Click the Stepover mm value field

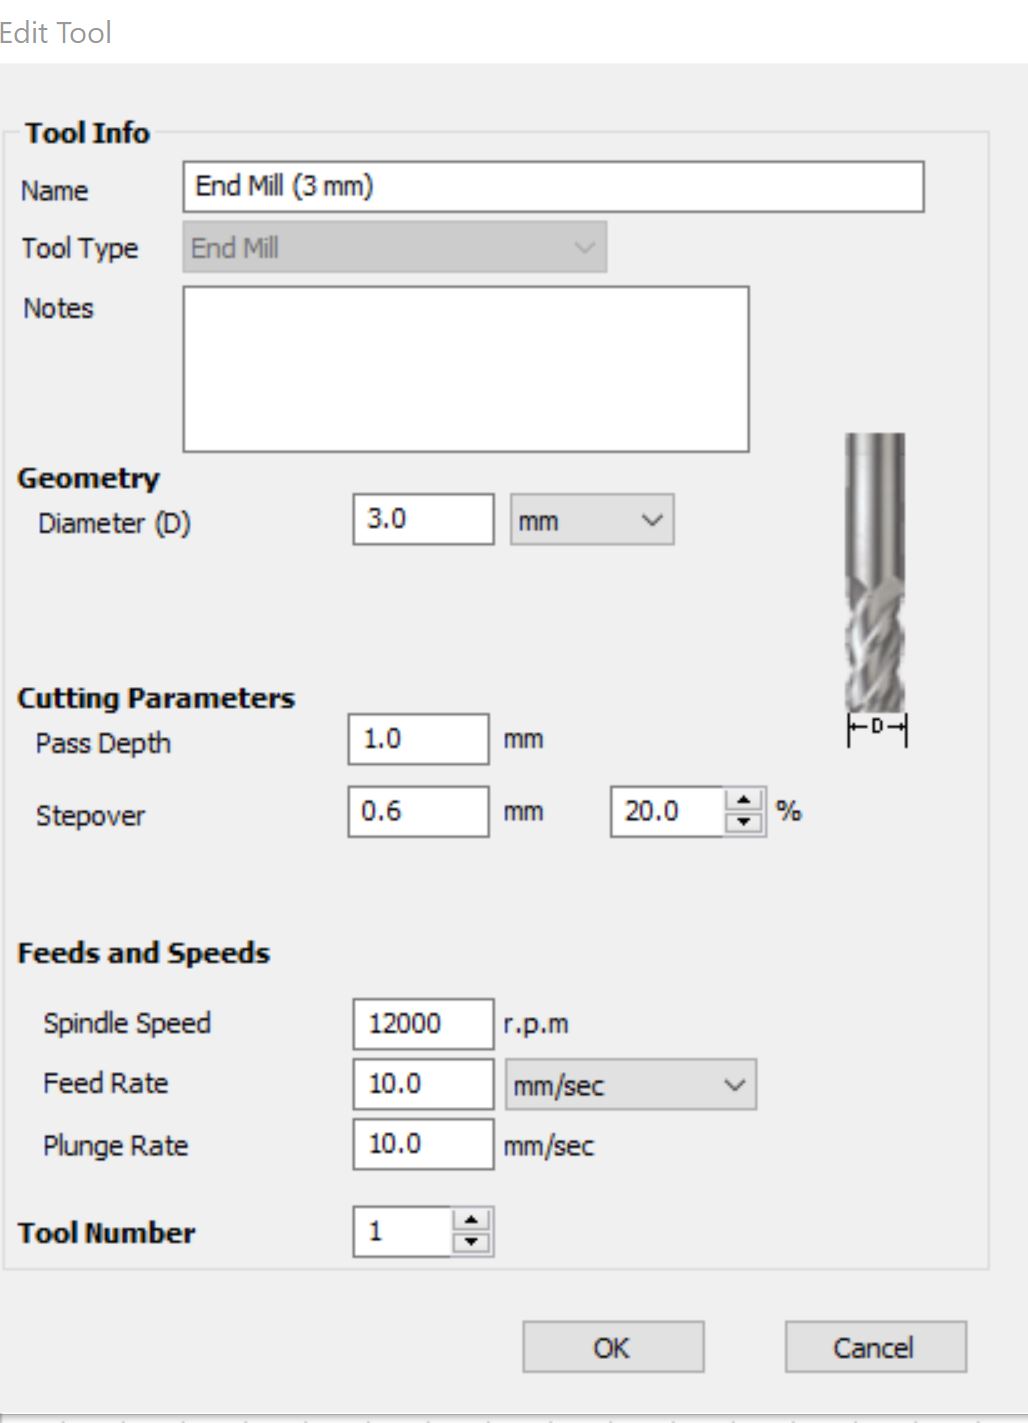tap(418, 811)
